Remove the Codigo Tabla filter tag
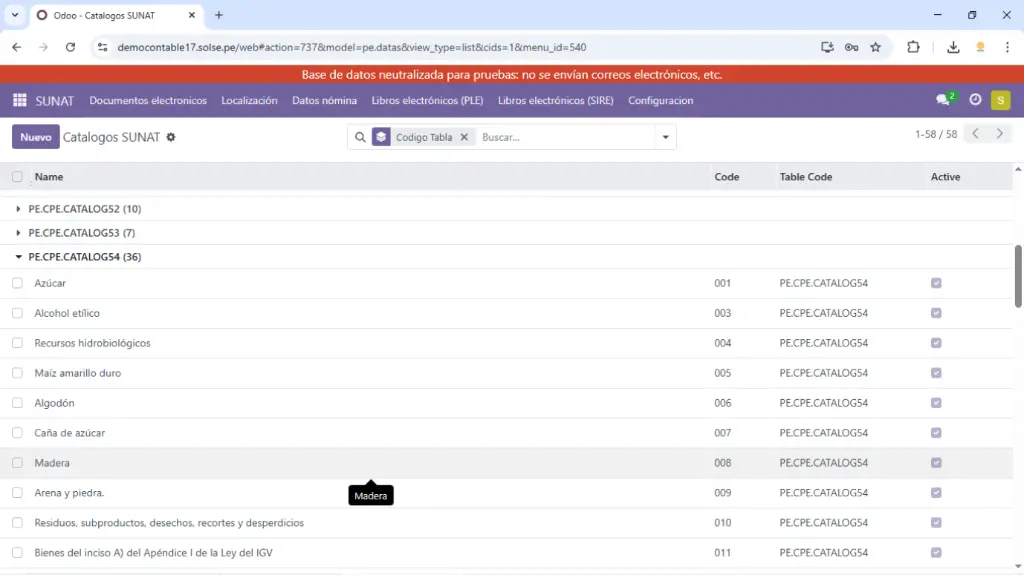Screen dimensions: 1024x575 464,137
